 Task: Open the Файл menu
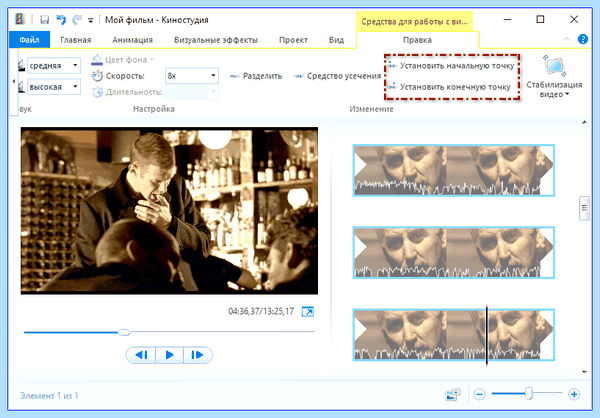click(x=29, y=40)
